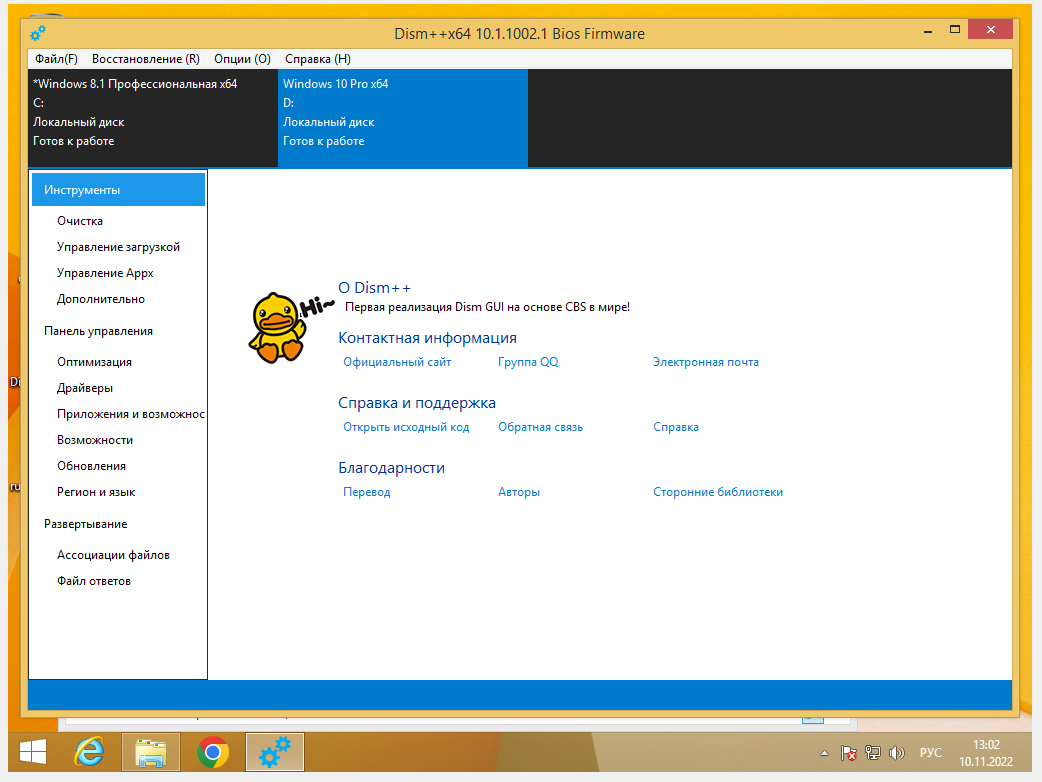
Task: Show hidden tray icons arrow
Action: (824, 753)
